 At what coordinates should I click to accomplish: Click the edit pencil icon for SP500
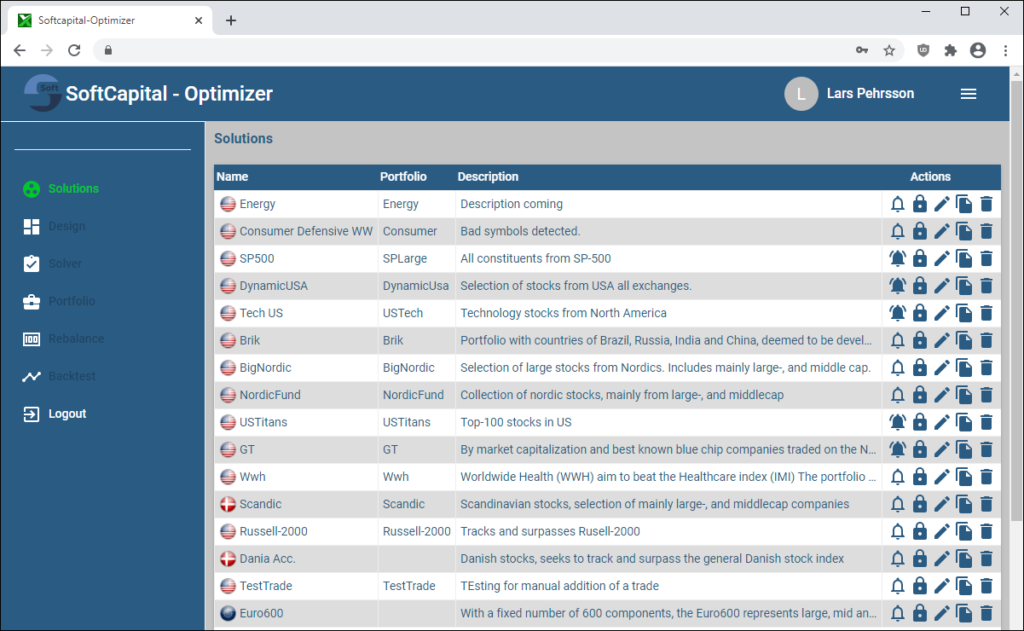[942, 259]
